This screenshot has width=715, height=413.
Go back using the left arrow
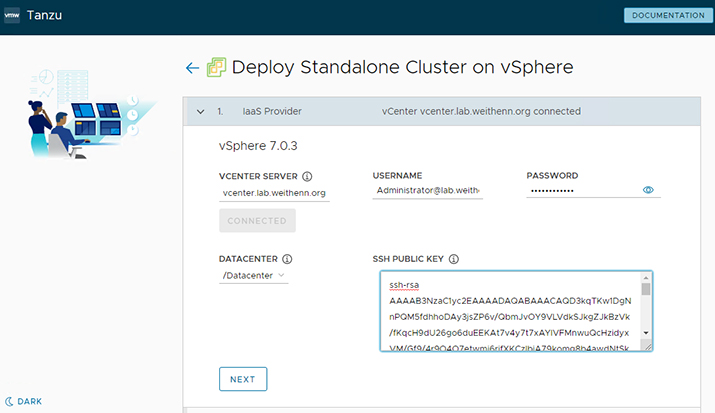click(192, 68)
